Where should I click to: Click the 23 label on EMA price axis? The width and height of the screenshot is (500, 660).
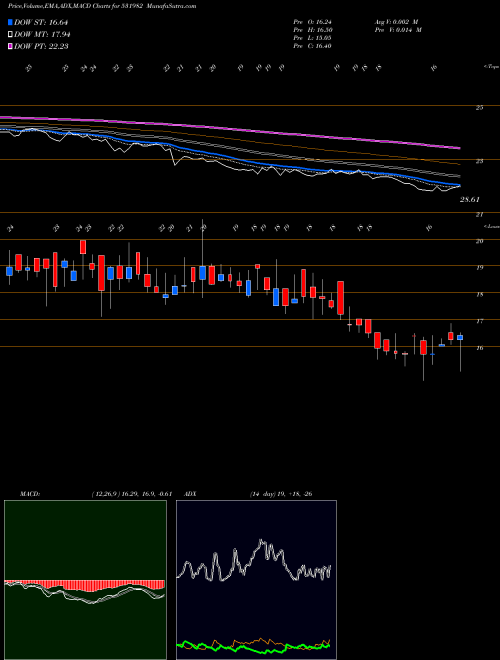coord(479,161)
